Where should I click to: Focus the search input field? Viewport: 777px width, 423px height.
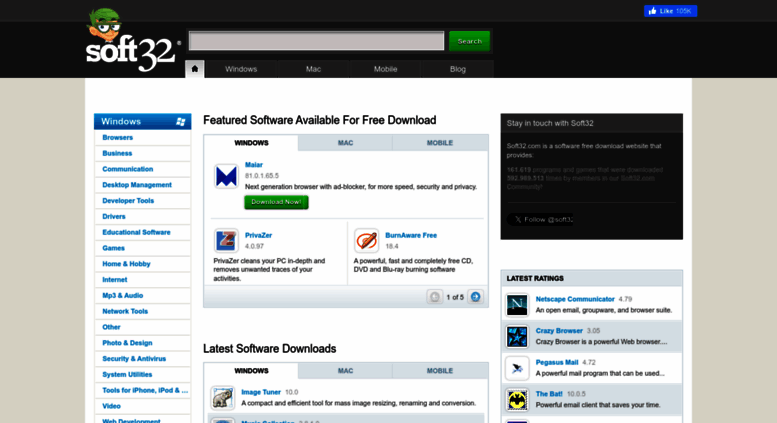pos(317,41)
